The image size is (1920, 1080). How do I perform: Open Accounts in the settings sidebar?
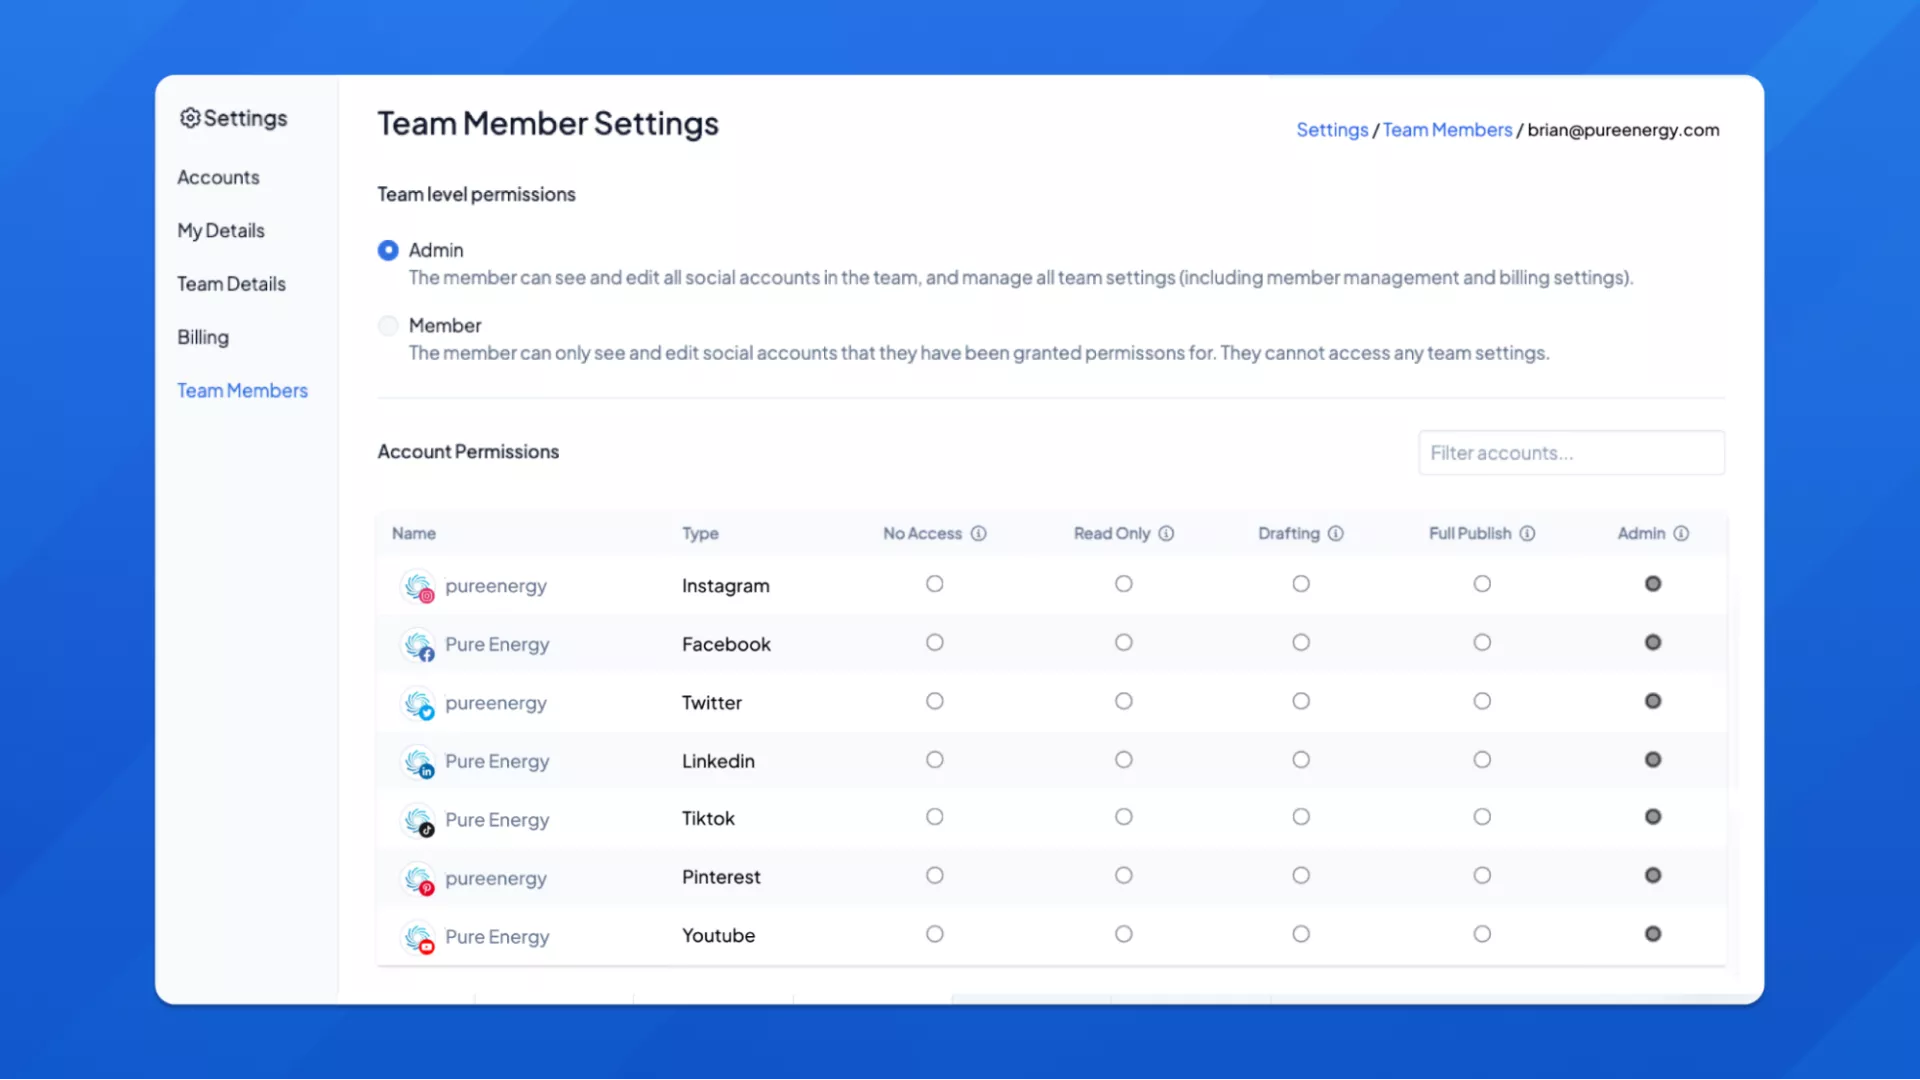tap(218, 177)
